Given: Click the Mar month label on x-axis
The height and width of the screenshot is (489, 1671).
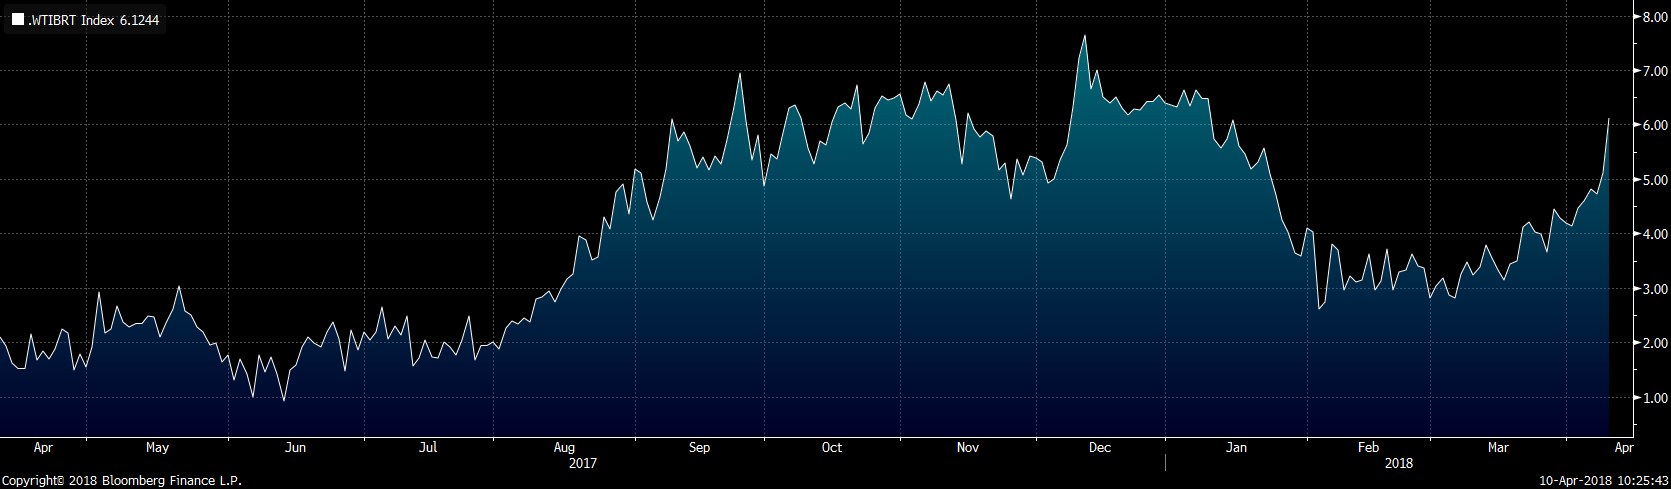Looking at the screenshot, I should click(x=1498, y=447).
